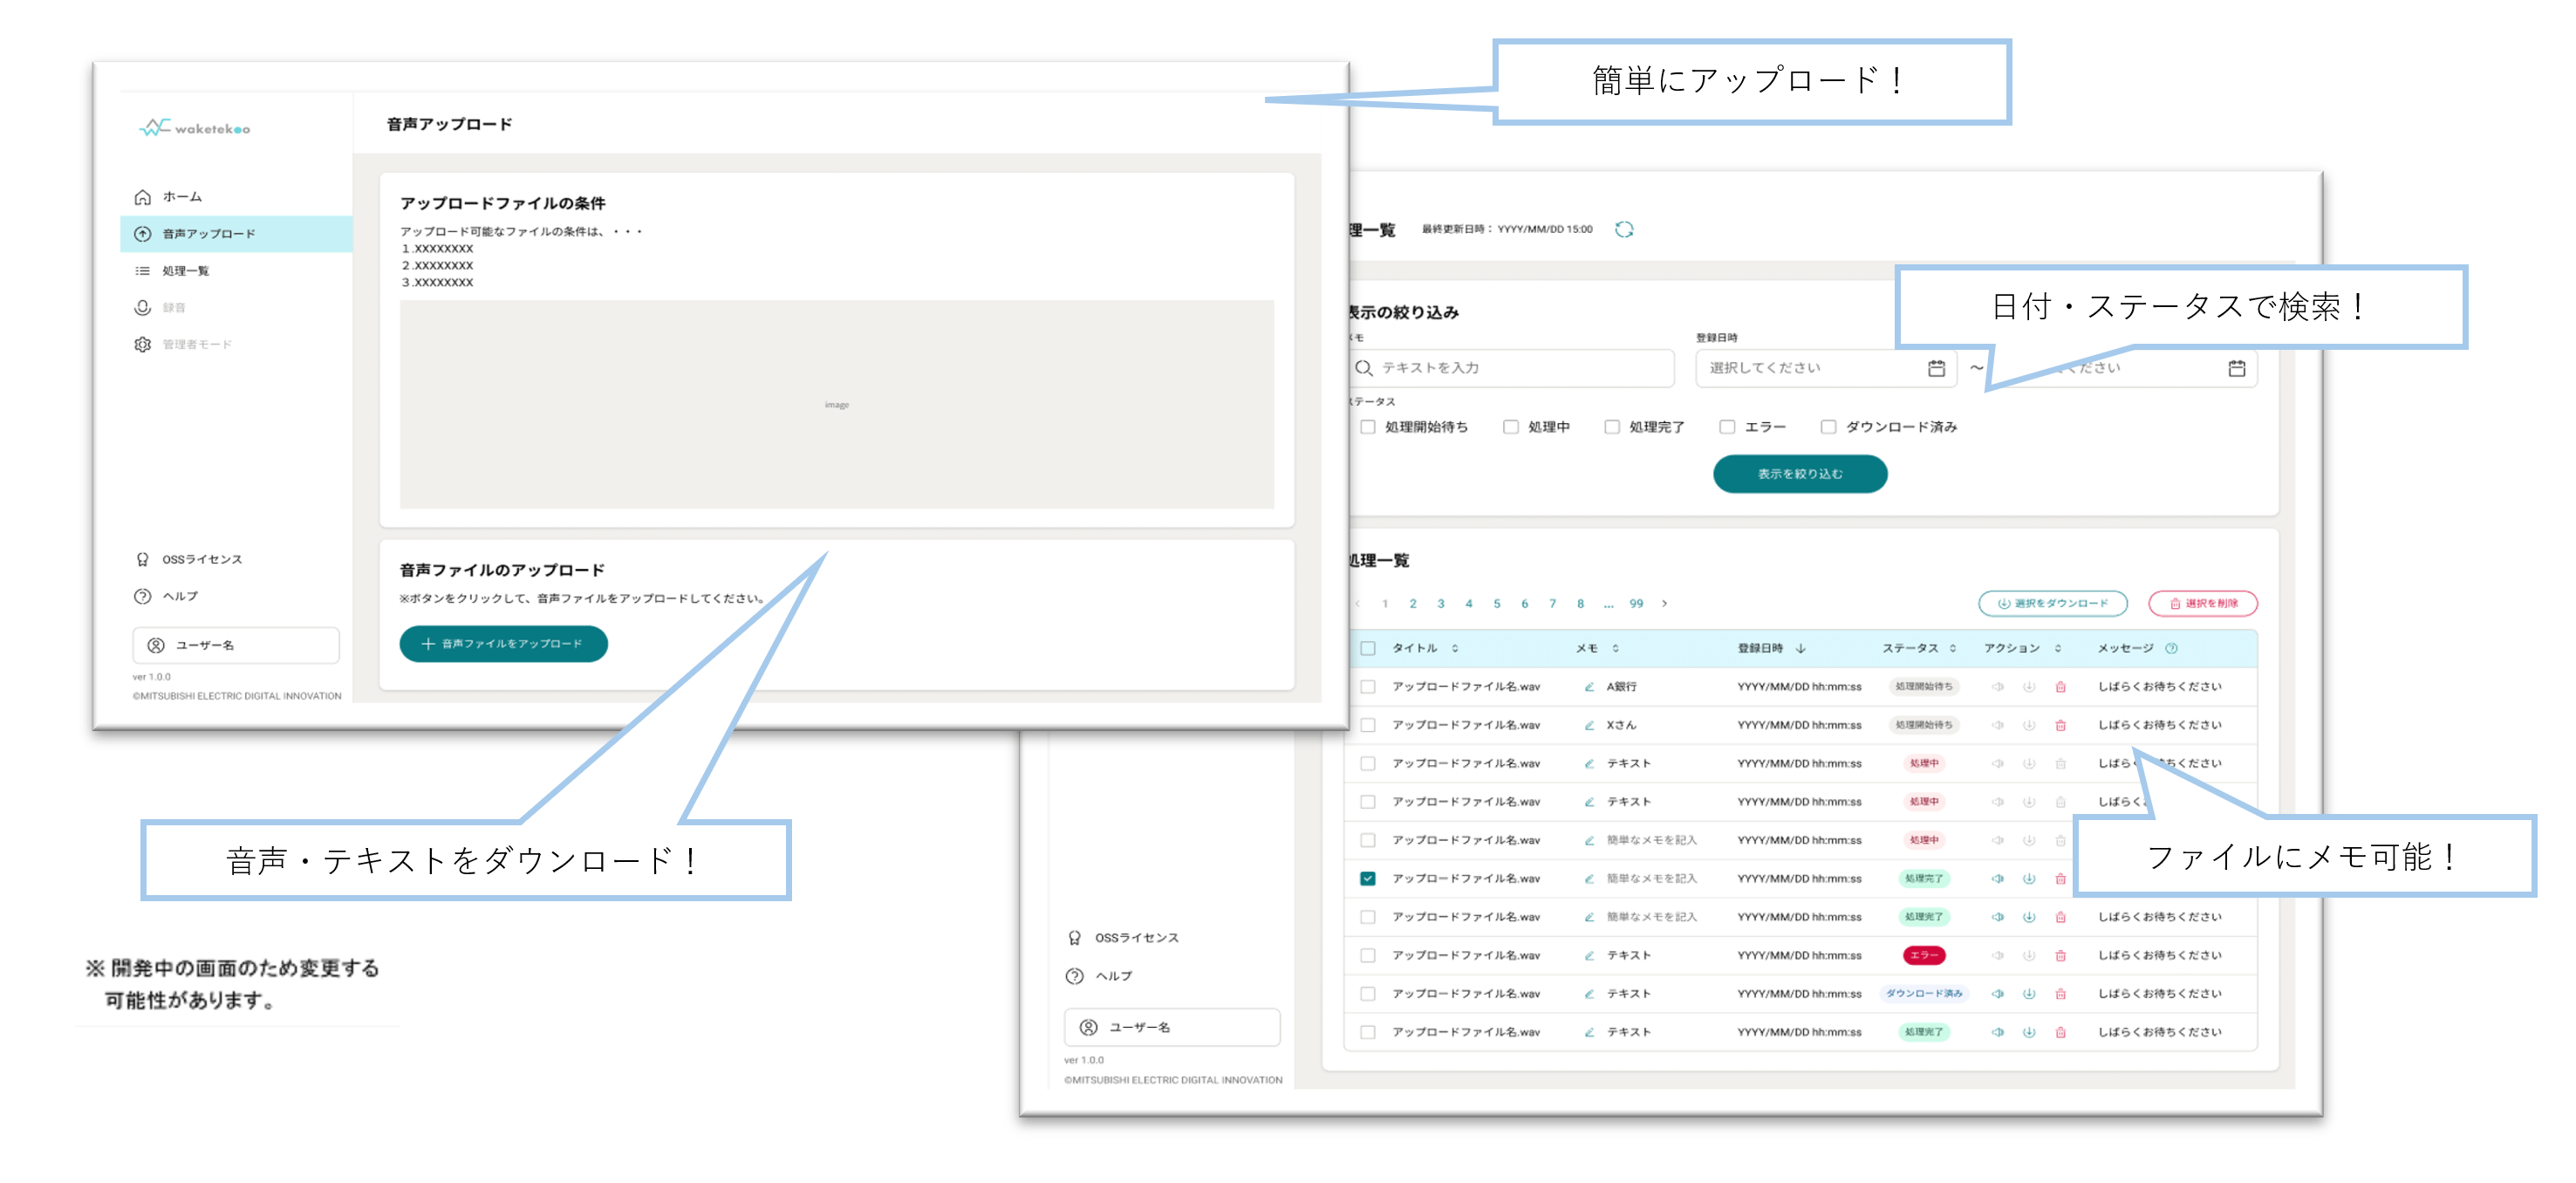Image resolution: width=2576 pixels, height=1183 pixels.
Task: Open 録音 via the microphone icon
Action: point(142,307)
